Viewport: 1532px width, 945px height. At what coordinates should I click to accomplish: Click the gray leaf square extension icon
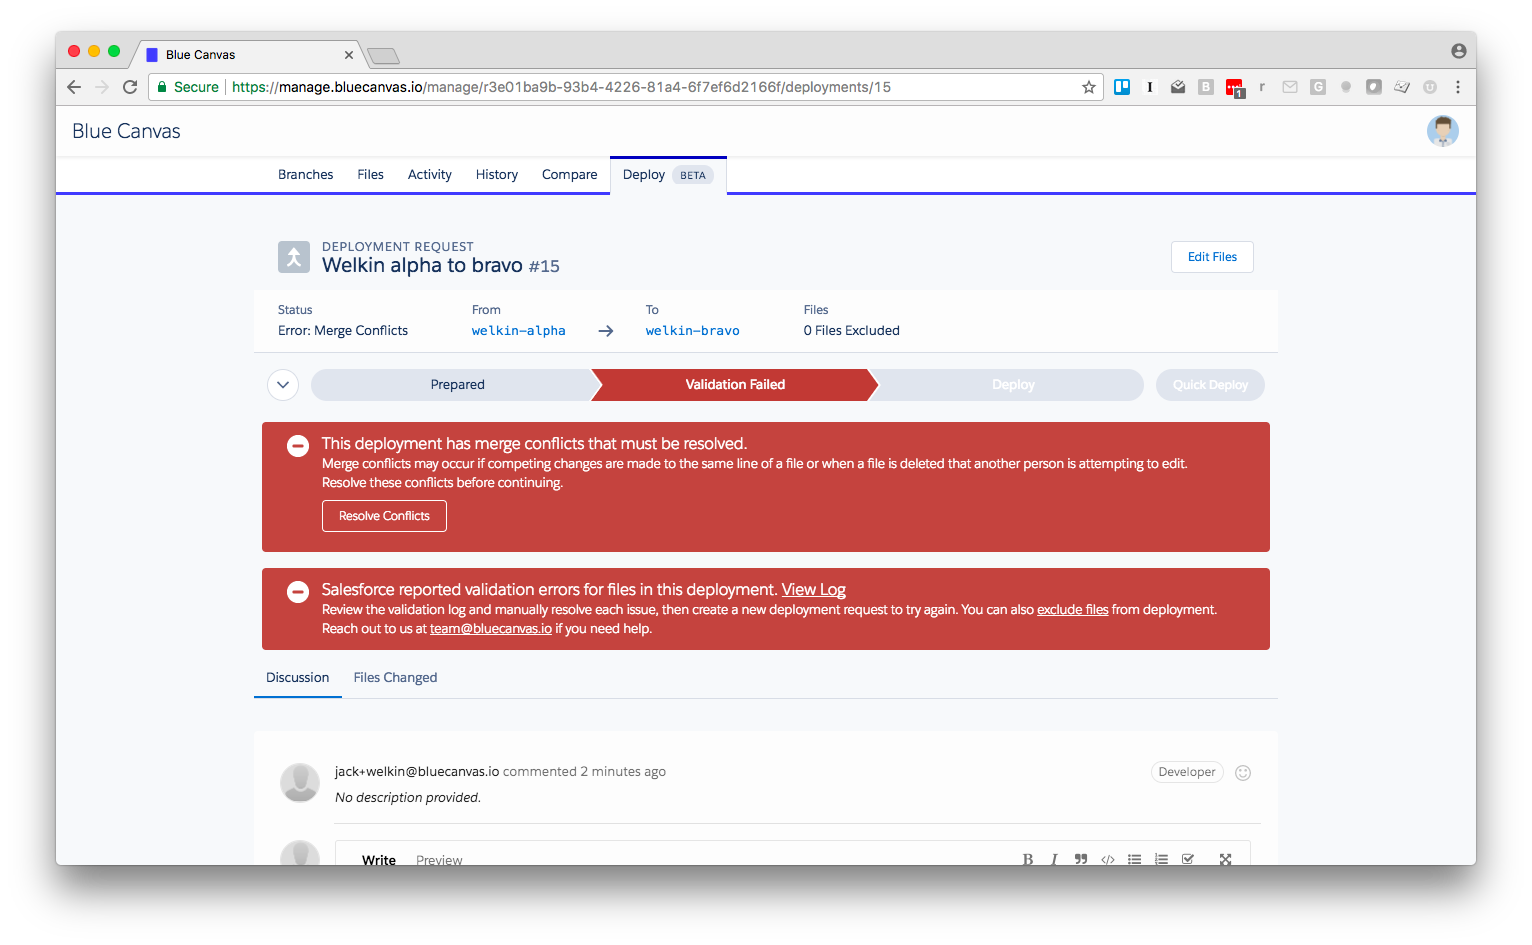tap(1374, 87)
